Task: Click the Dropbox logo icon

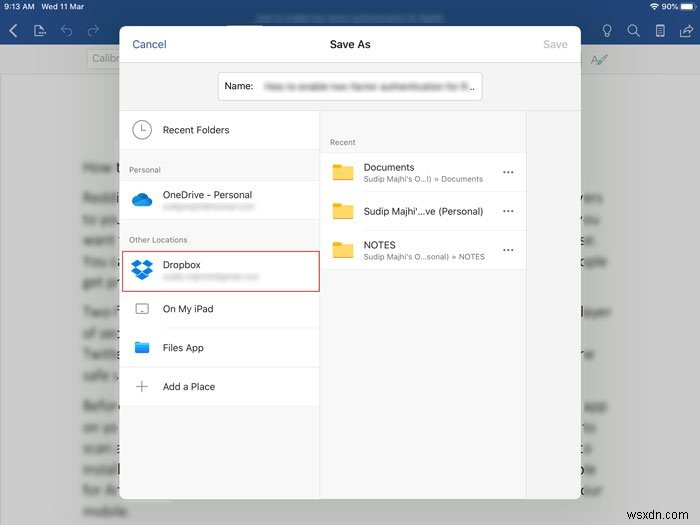Action: (142, 270)
